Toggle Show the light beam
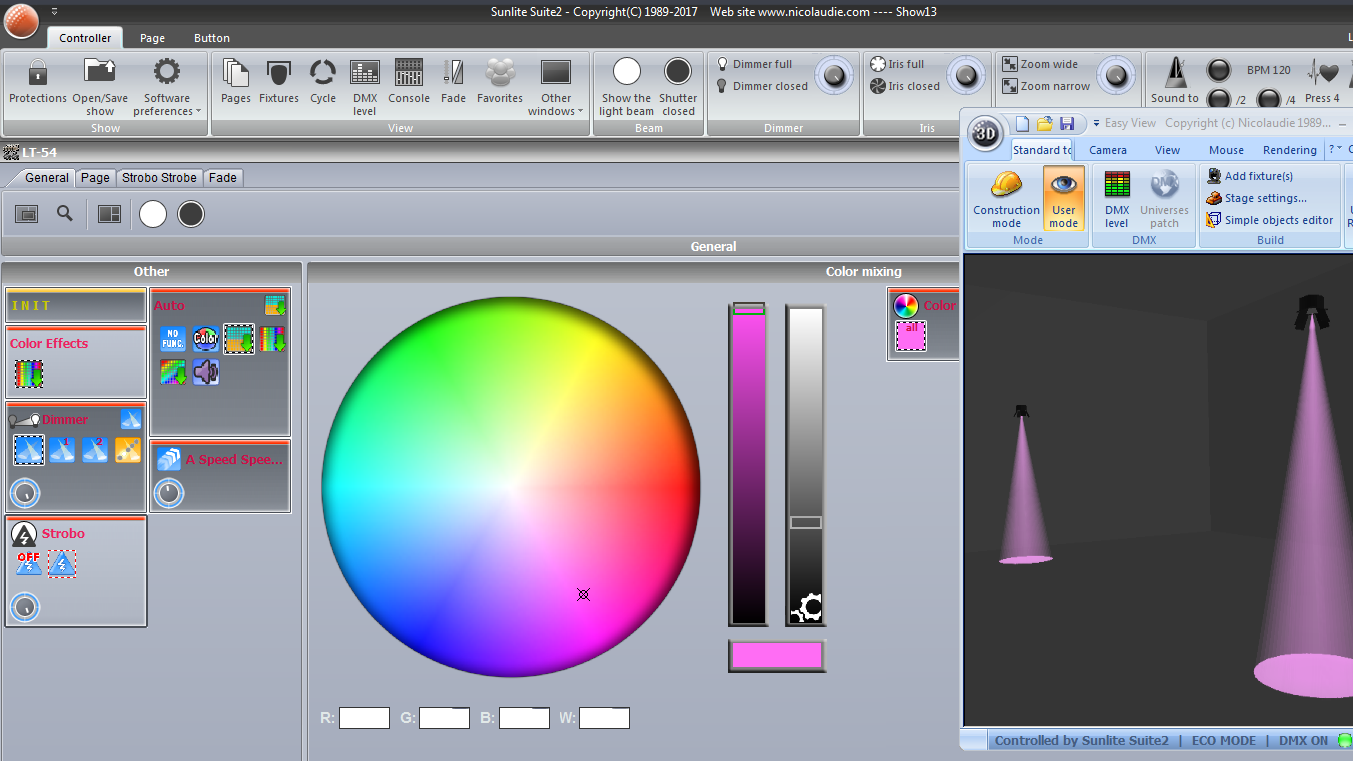This screenshot has width=1353, height=761. [627, 87]
